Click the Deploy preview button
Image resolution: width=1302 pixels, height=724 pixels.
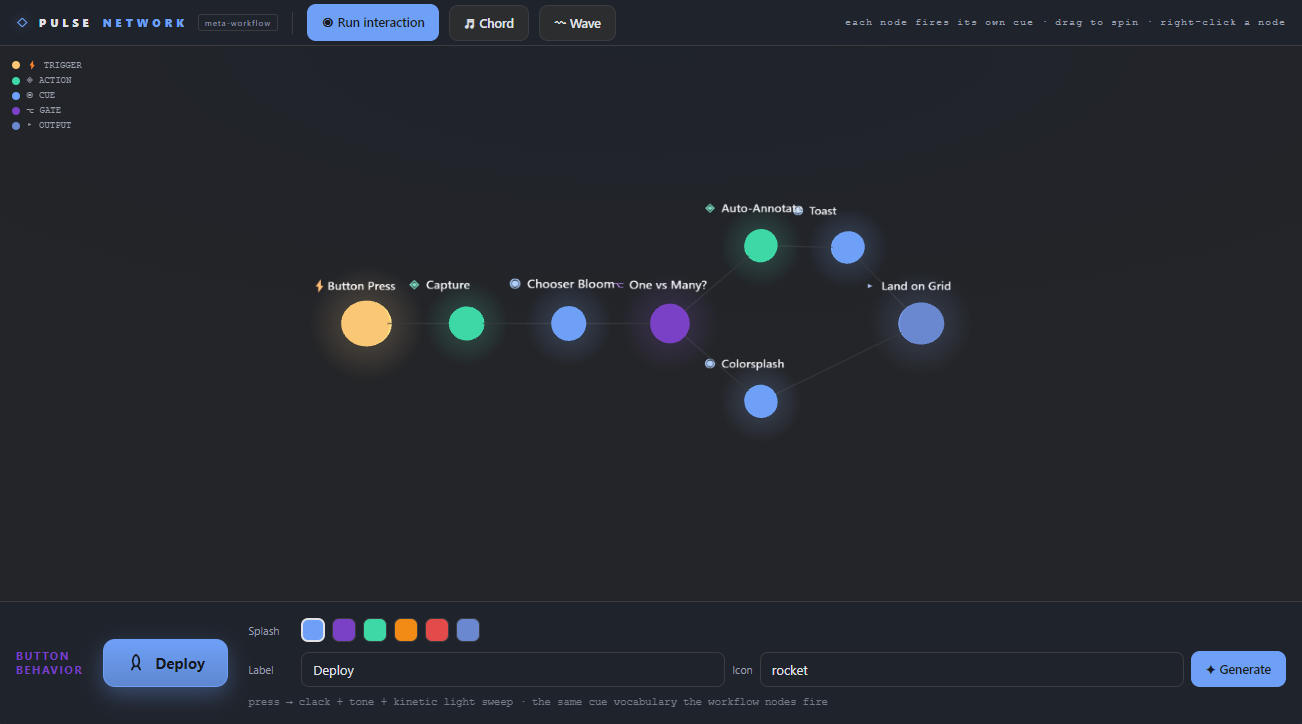(165, 663)
